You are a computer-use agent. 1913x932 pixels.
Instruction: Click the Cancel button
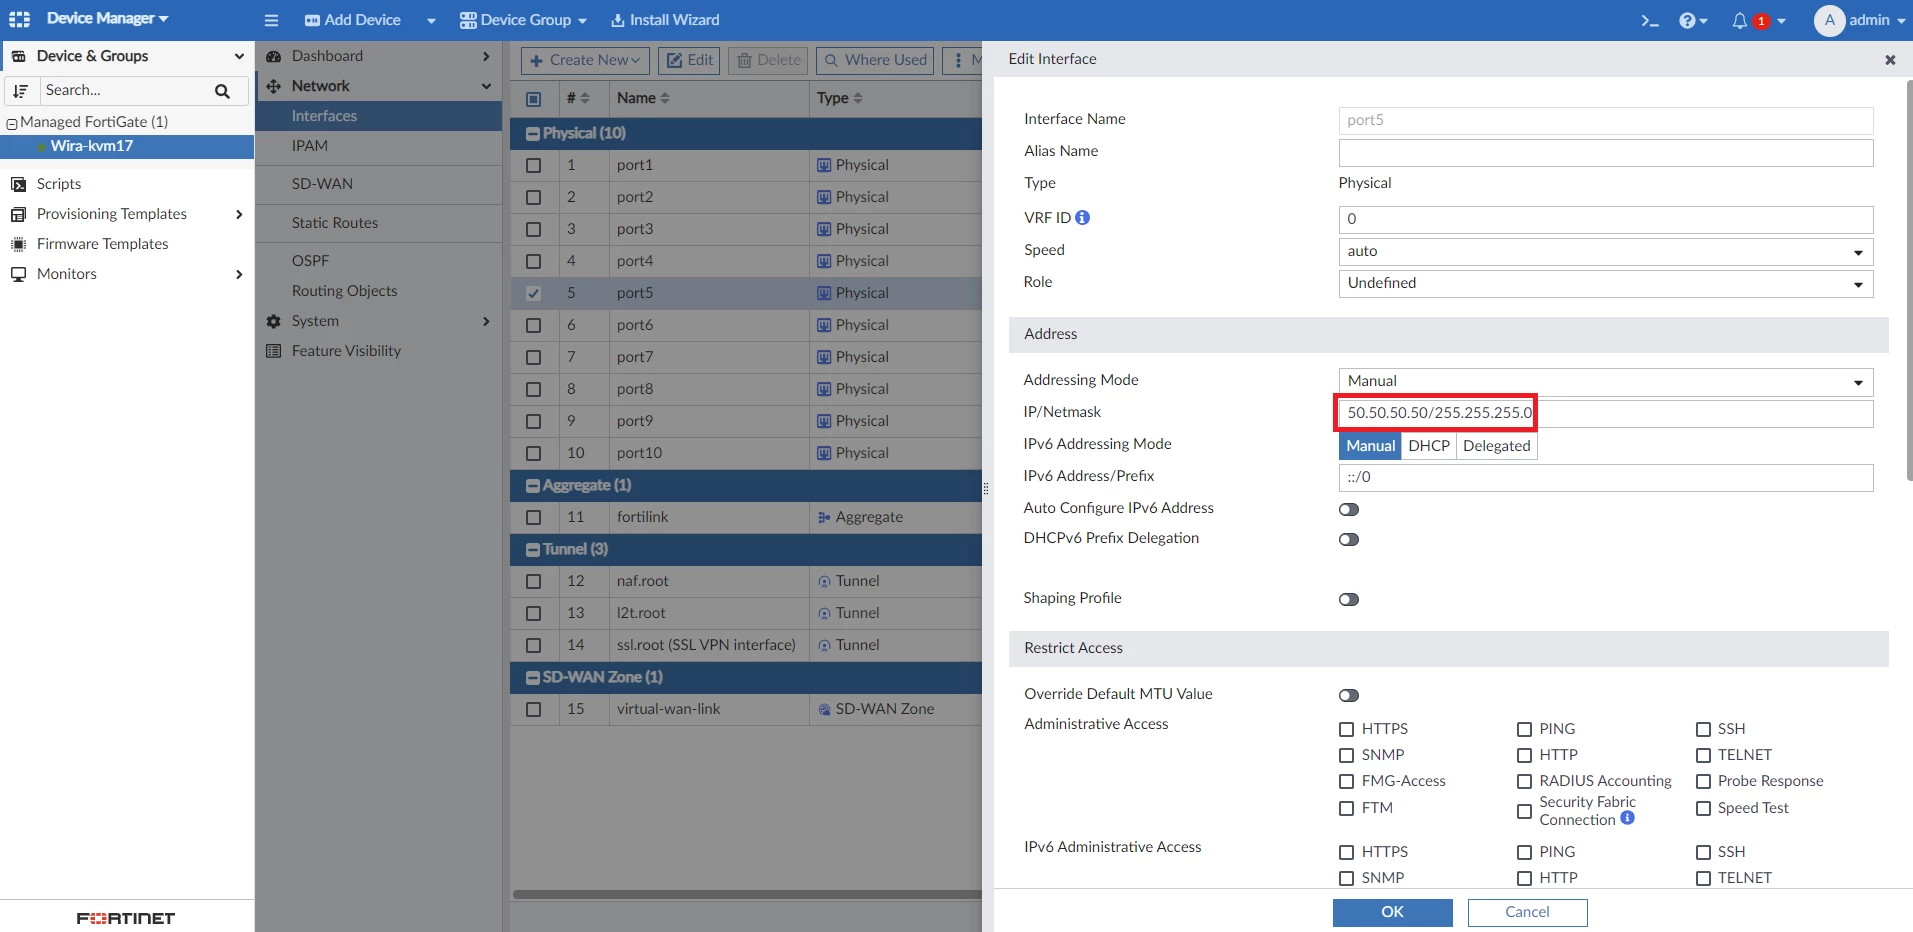coord(1527,912)
